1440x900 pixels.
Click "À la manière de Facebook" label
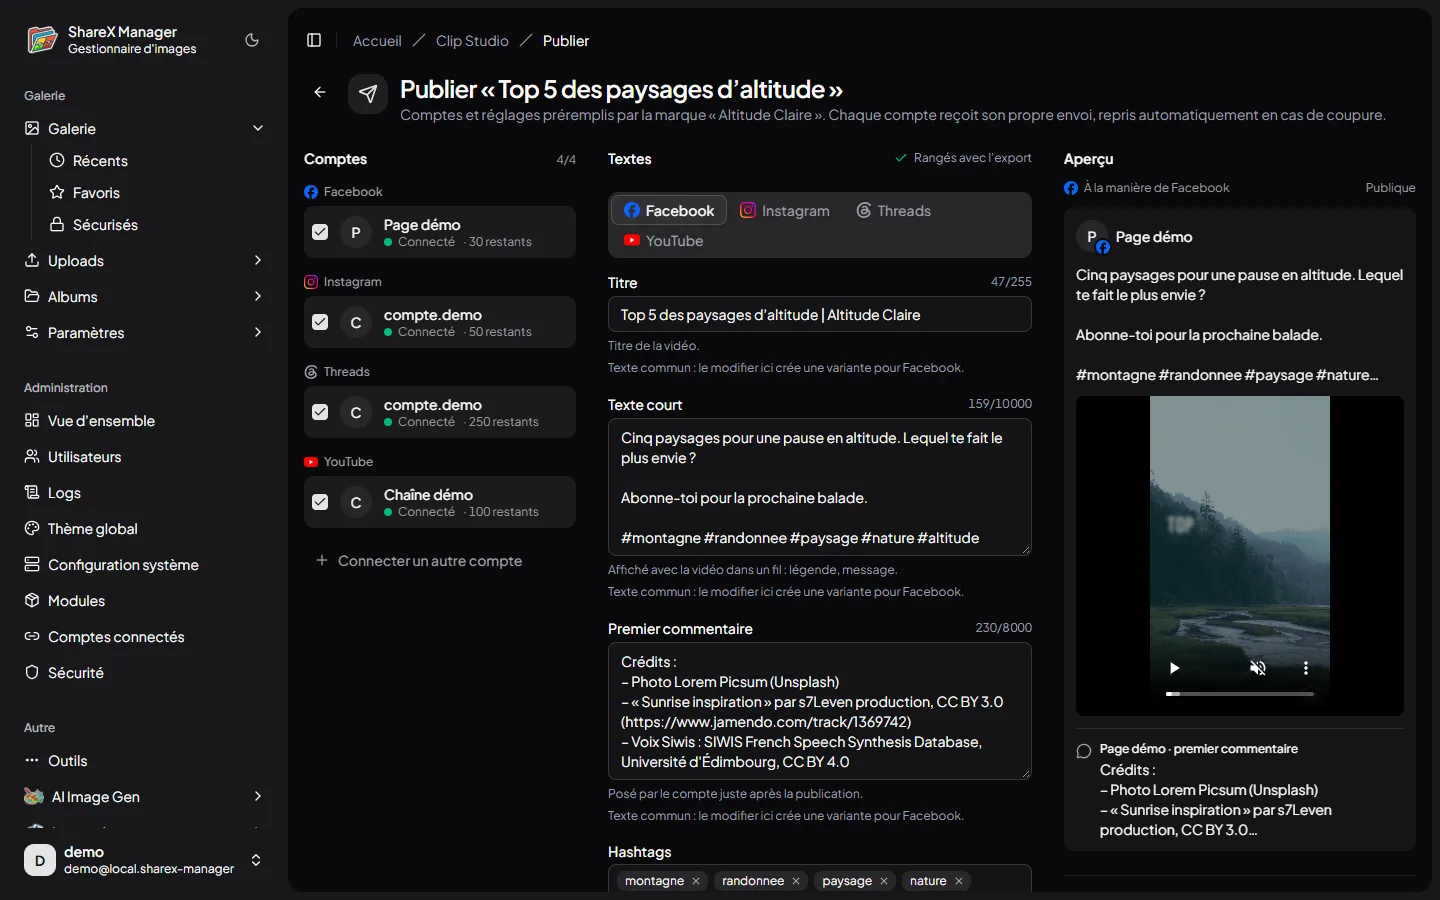click(x=1157, y=188)
